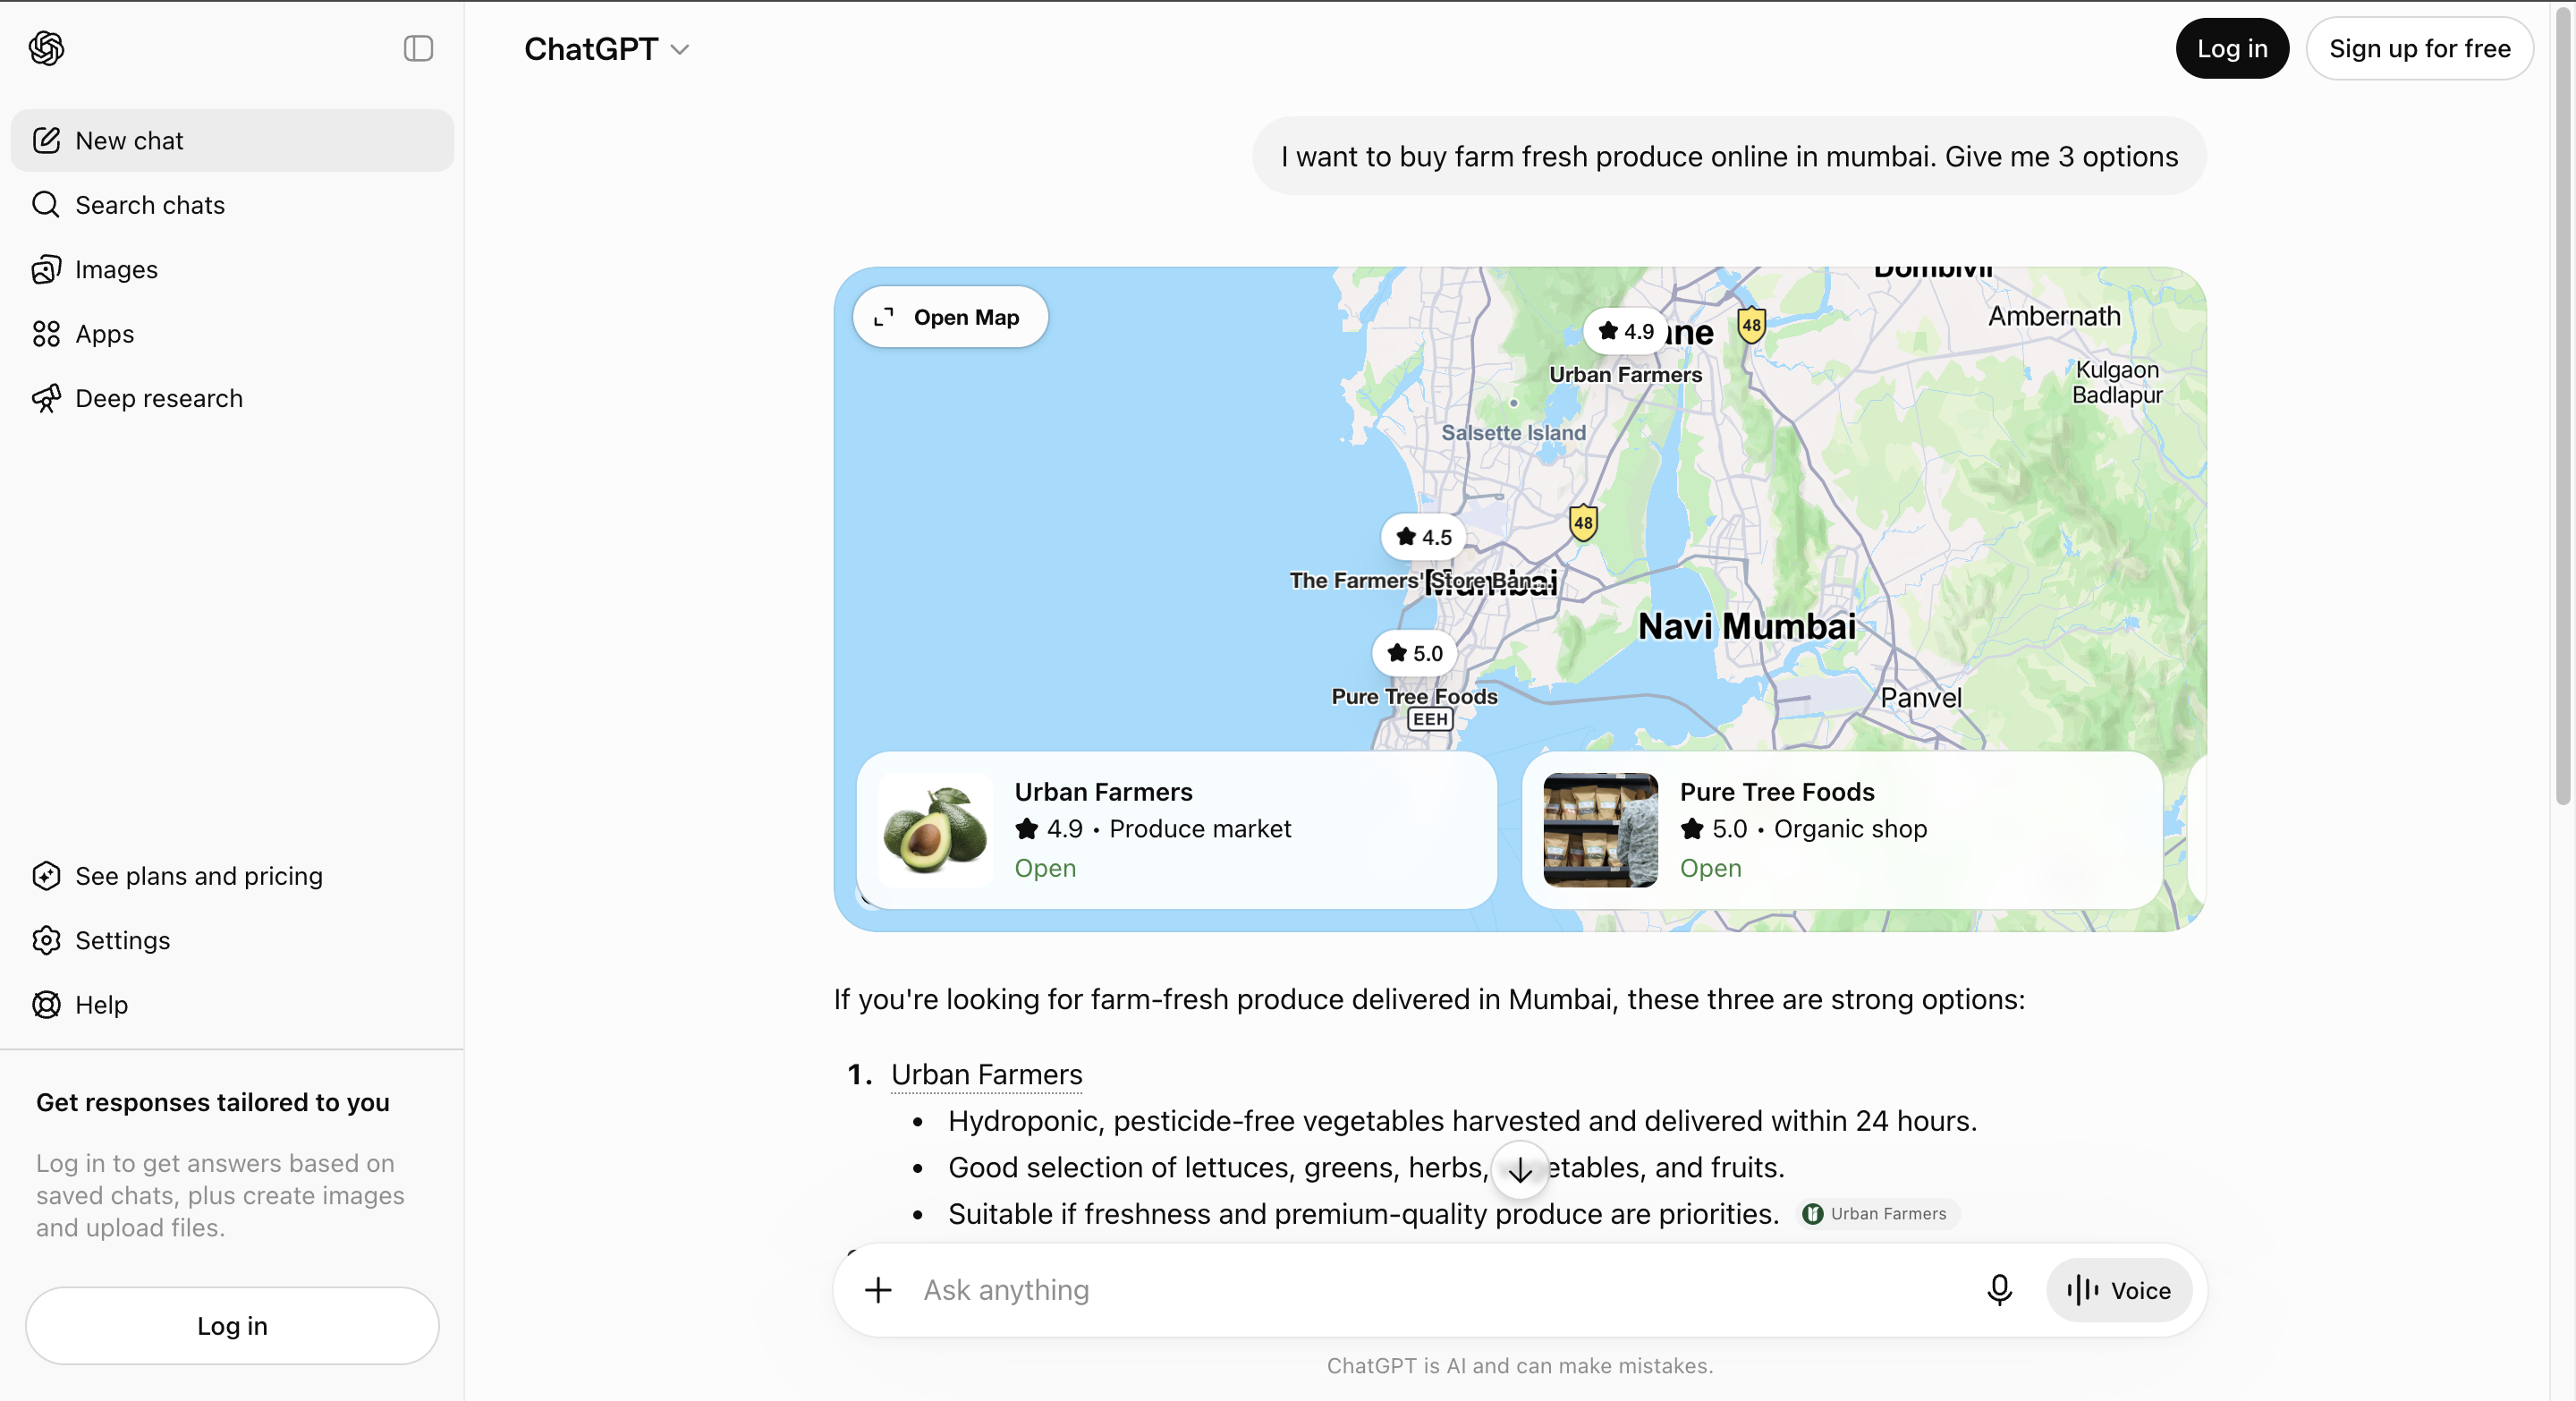
Task: Click the 4.9 rating map pin
Action: tap(1625, 331)
